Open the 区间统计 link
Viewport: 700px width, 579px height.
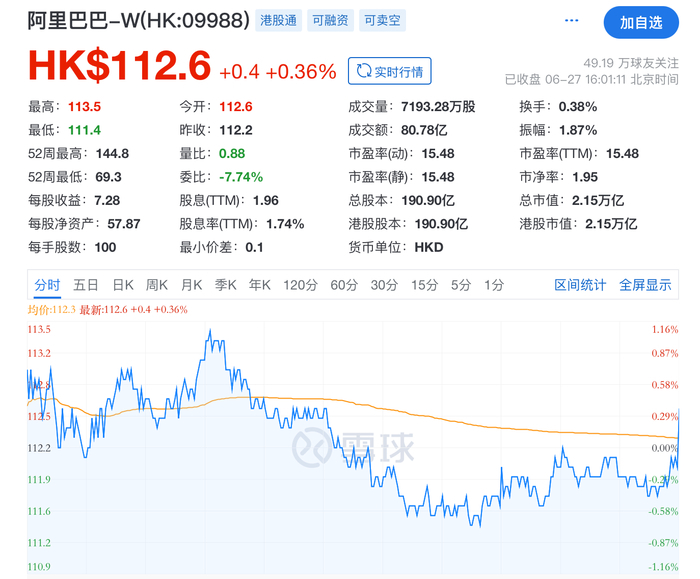pos(580,285)
